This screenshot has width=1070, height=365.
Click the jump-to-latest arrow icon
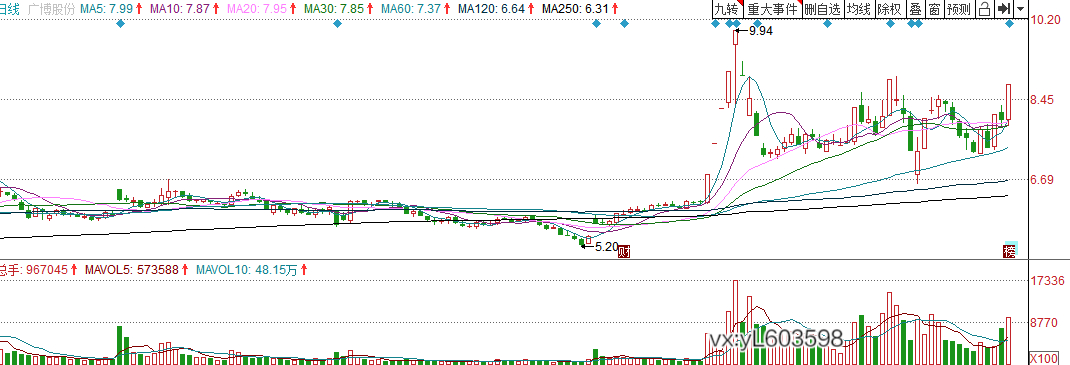click(x=1004, y=9)
